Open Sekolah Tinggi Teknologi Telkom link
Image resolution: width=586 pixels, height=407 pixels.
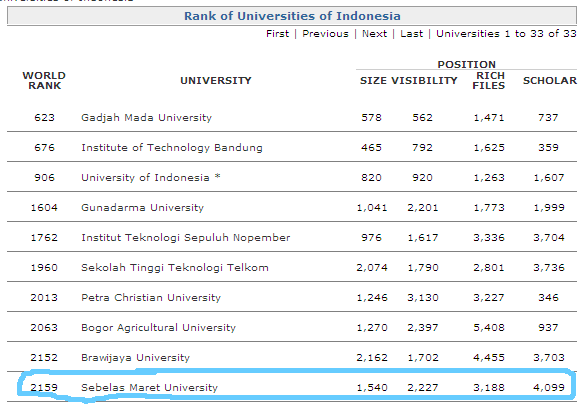tap(175, 268)
